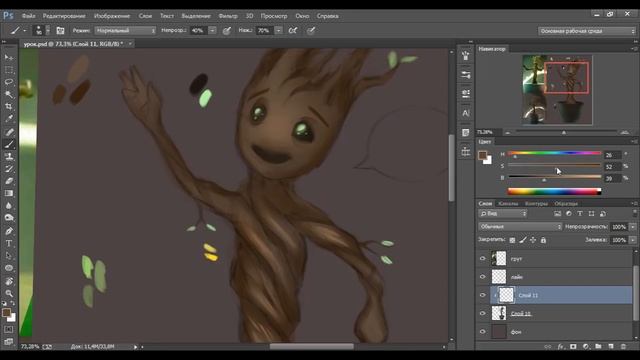This screenshot has width=640, height=360.
Task: Open the Просмотр menu
Action: tap(274, 16)
